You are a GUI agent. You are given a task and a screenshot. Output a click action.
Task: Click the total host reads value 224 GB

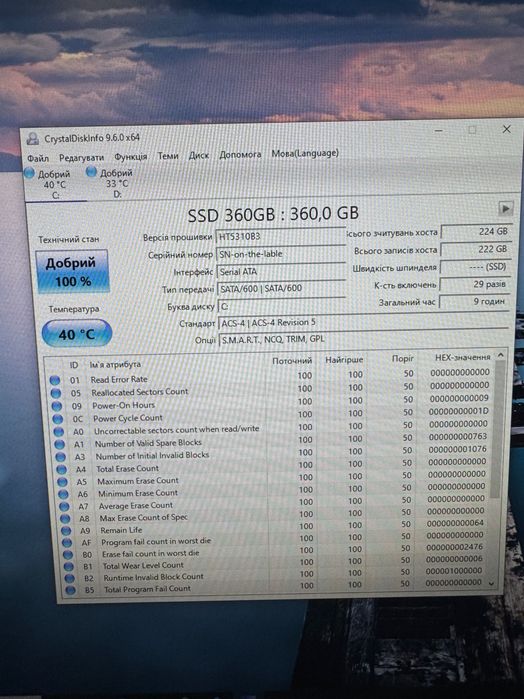(x=476, y=232)
